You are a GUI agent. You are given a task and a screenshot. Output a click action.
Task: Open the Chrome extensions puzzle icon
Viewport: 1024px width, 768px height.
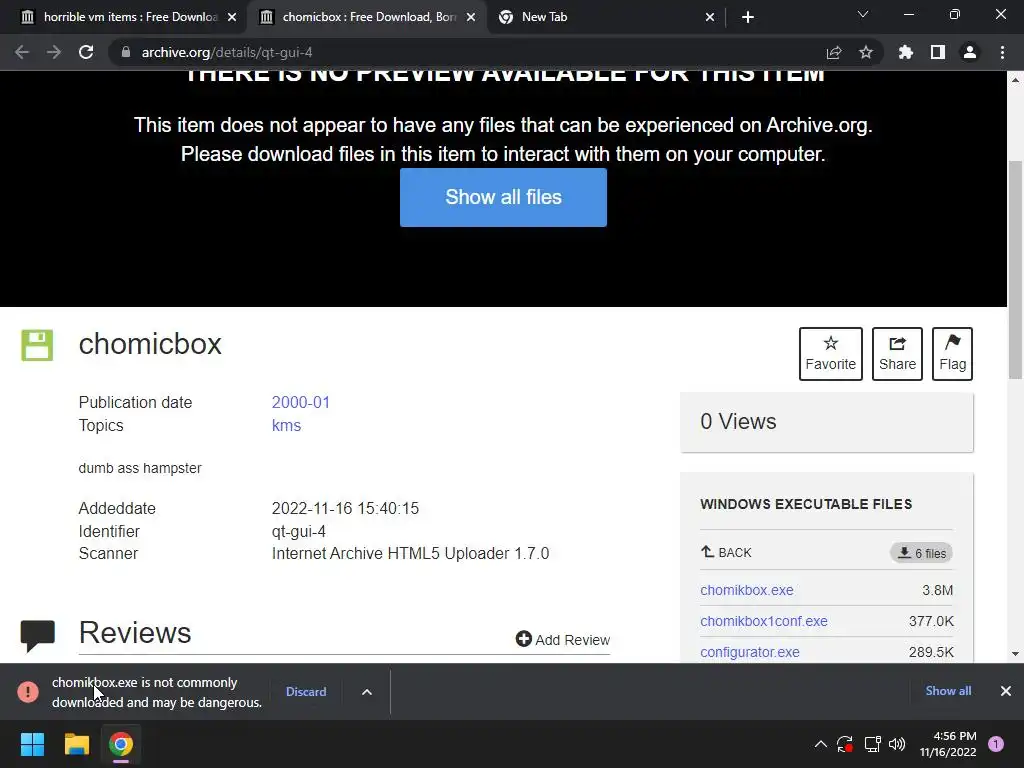click(x=906, y=52)
